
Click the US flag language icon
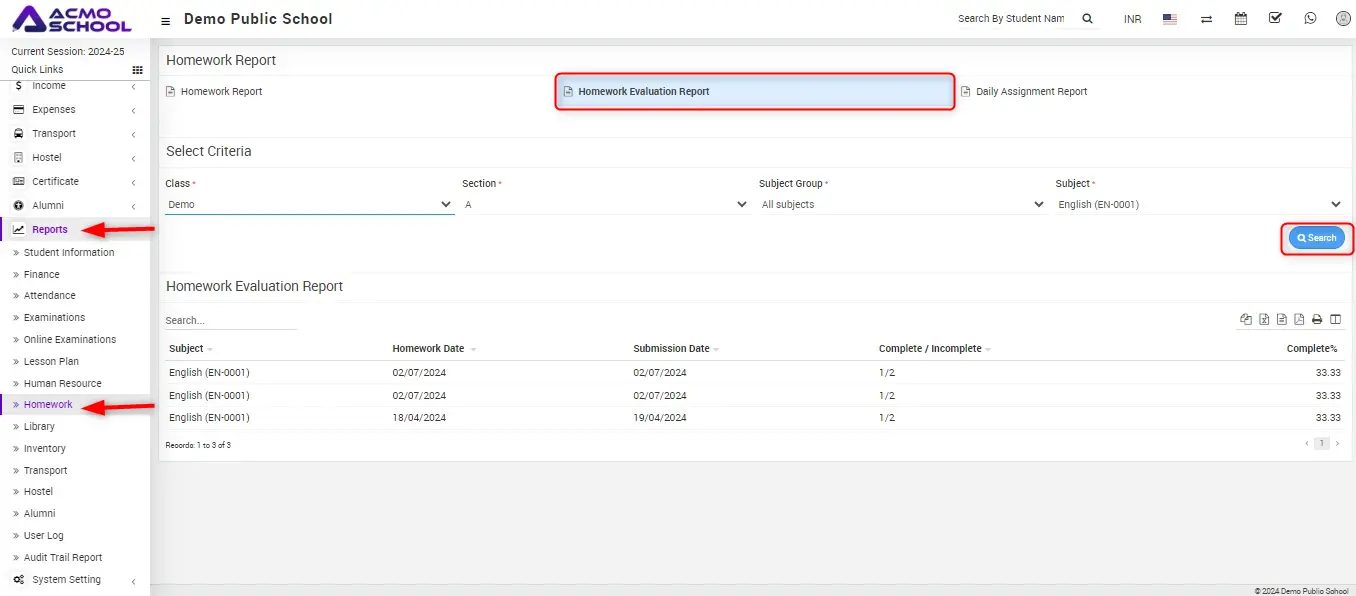[1170, 19]
